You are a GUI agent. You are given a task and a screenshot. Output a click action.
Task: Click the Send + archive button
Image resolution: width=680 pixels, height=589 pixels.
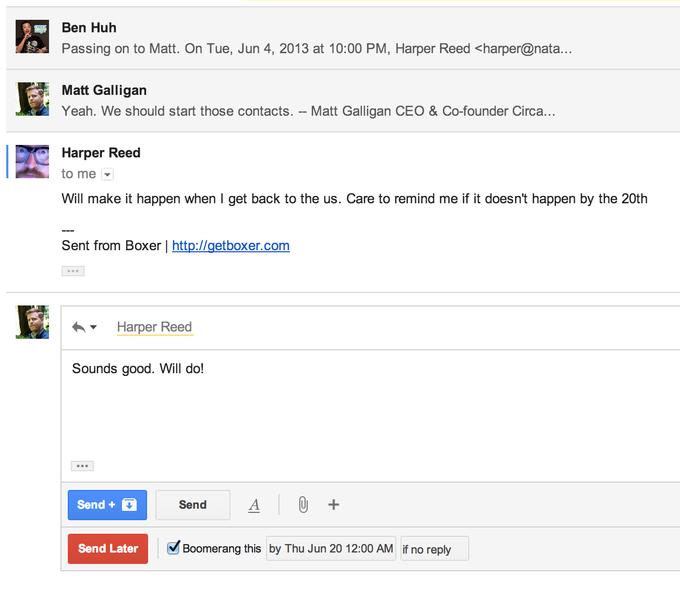[107, 505]
